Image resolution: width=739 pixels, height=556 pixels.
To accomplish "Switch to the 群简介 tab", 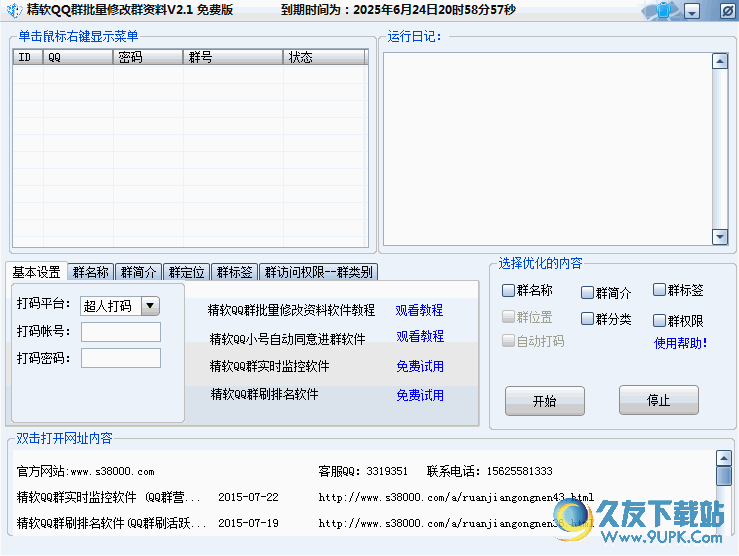I will [139, 272].
